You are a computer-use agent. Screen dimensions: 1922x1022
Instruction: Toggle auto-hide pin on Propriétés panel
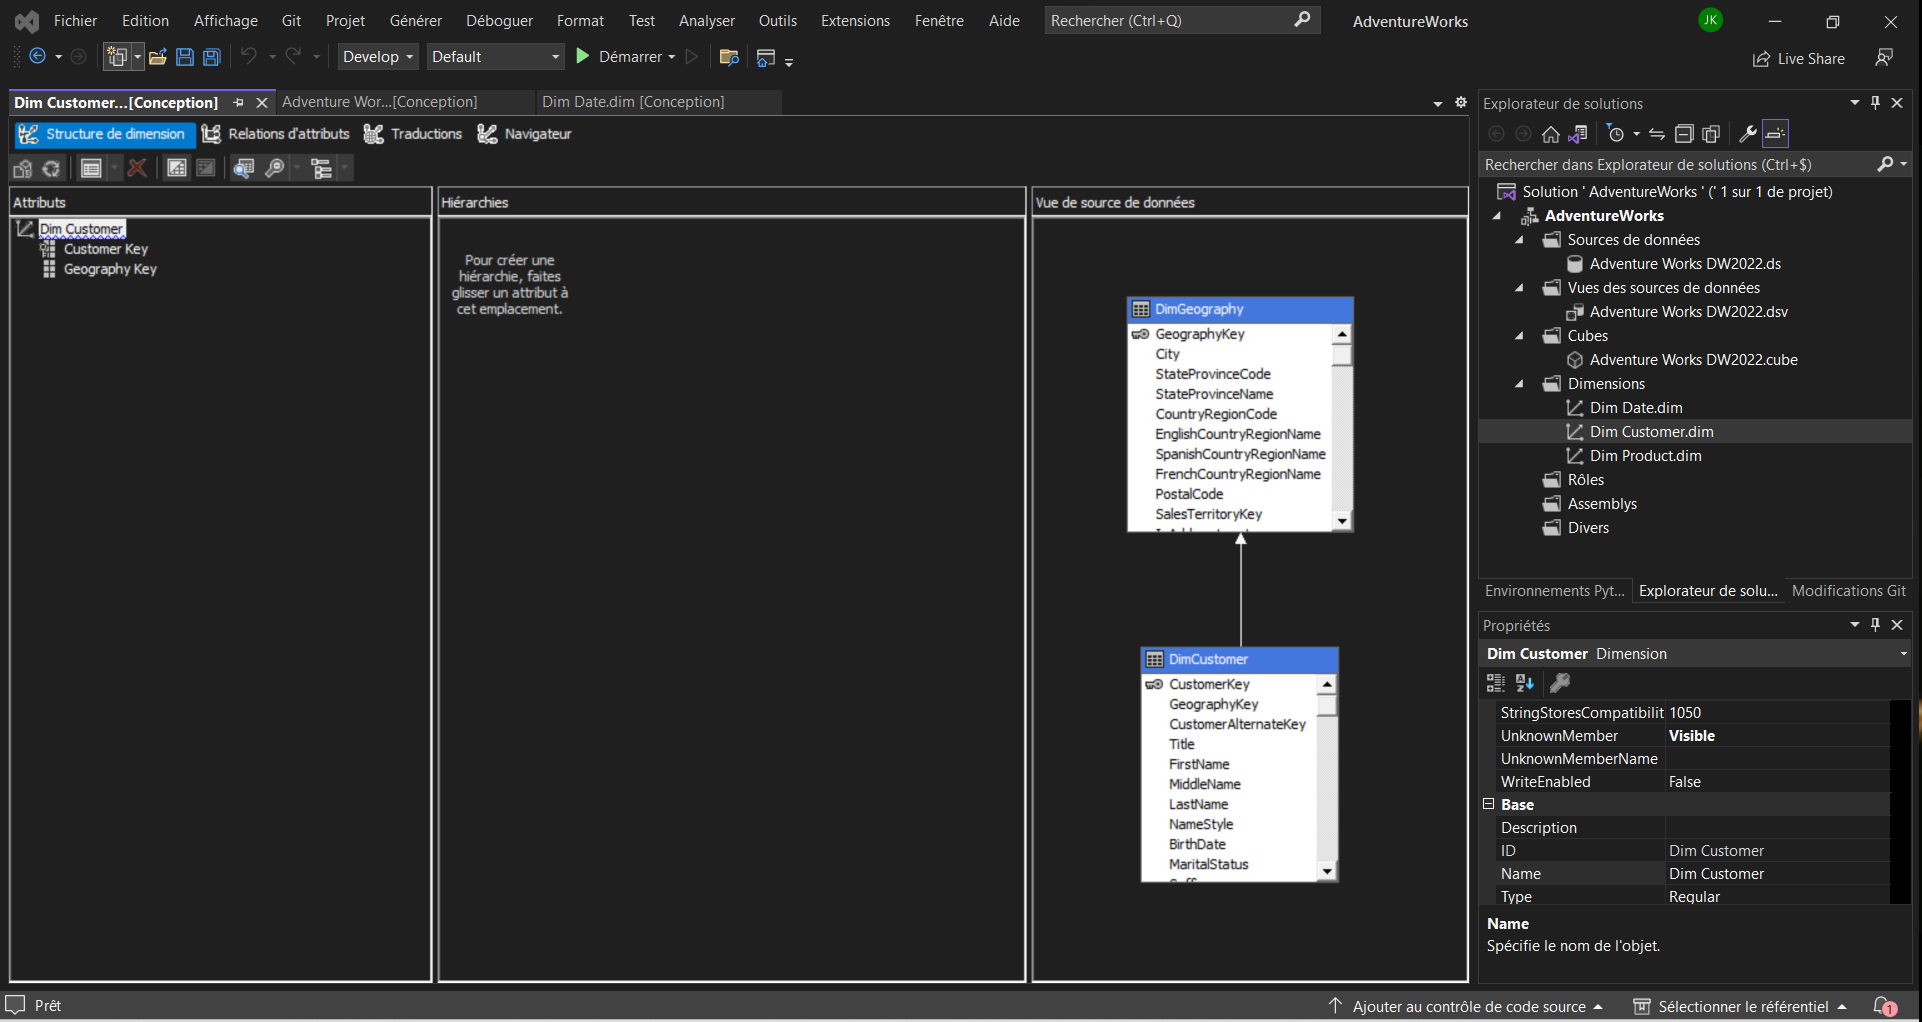(x=1876, y=625)
